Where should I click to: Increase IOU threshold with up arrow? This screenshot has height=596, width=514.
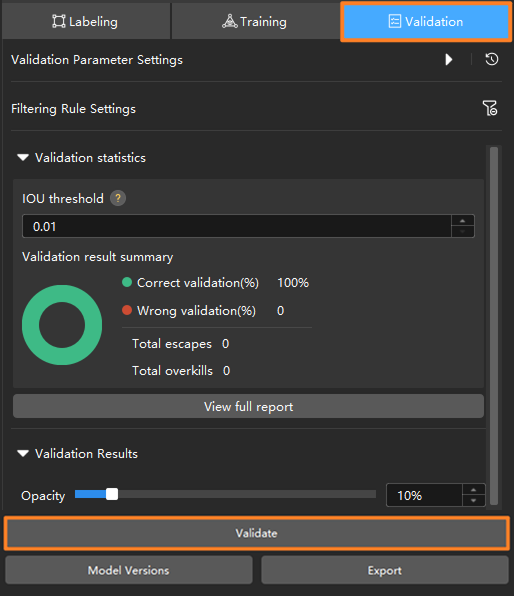(x=462, y=221)
